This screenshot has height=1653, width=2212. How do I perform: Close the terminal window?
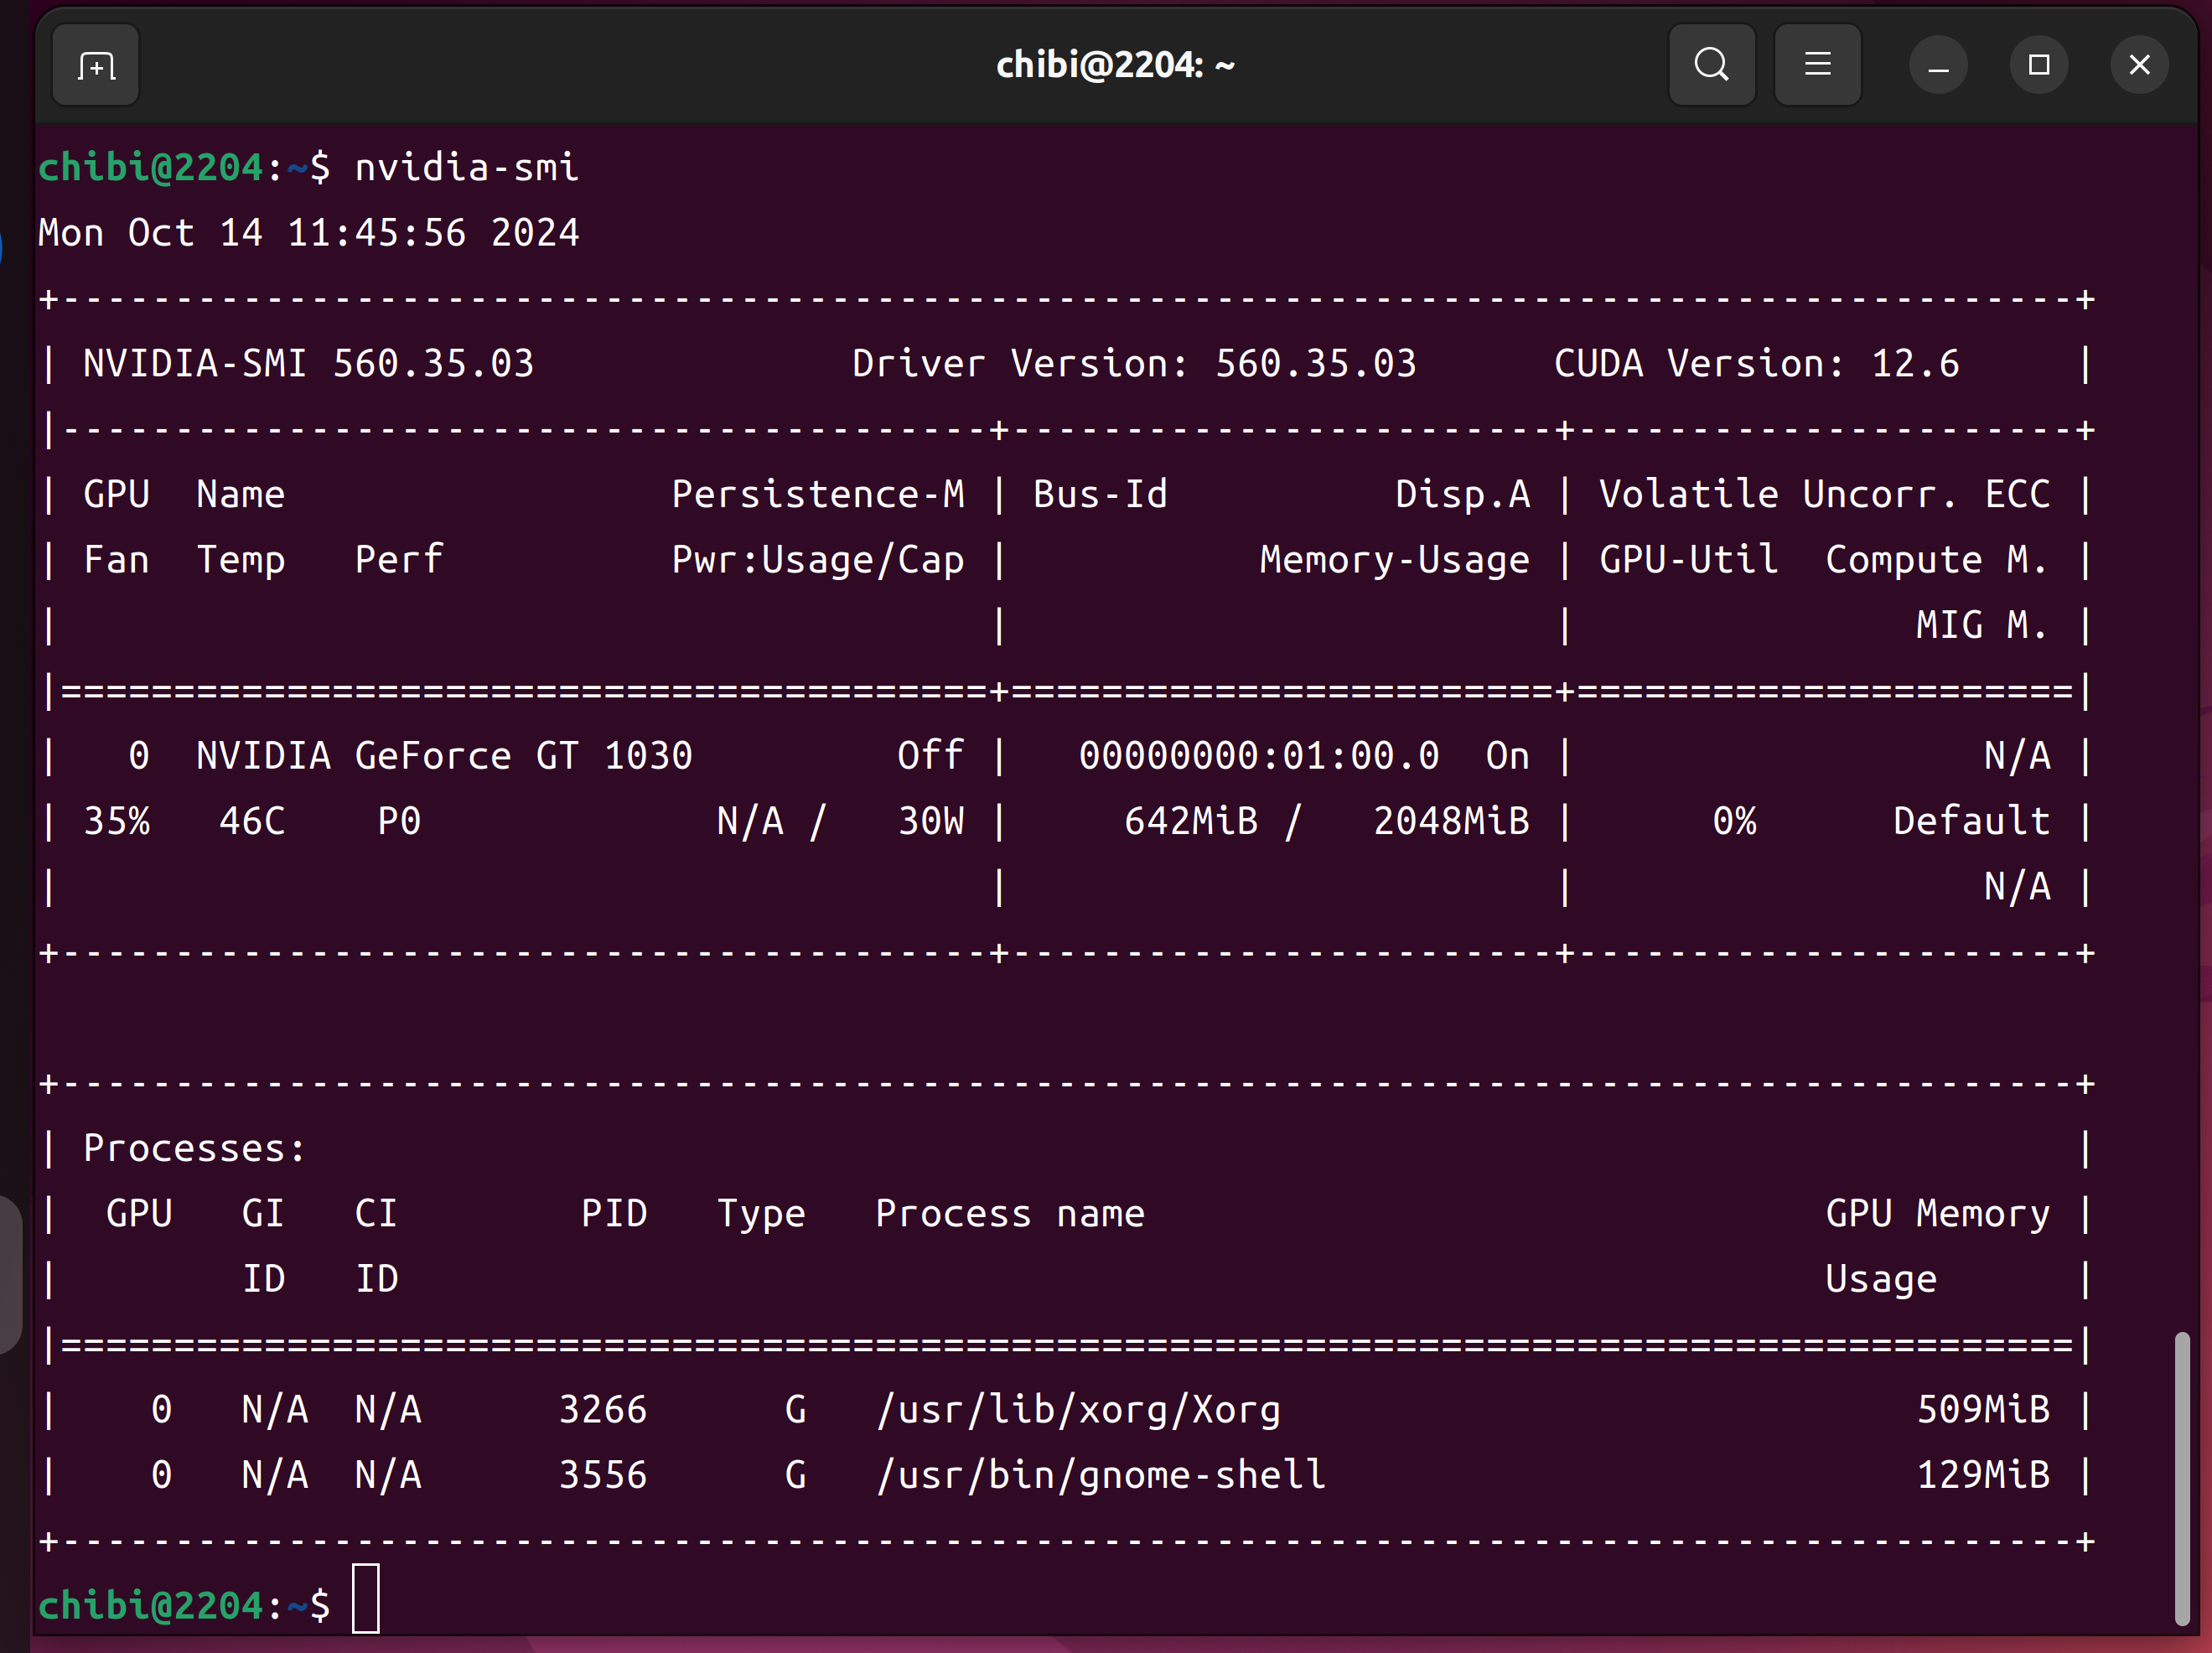pyautogui.click(x=2139, y=66)
